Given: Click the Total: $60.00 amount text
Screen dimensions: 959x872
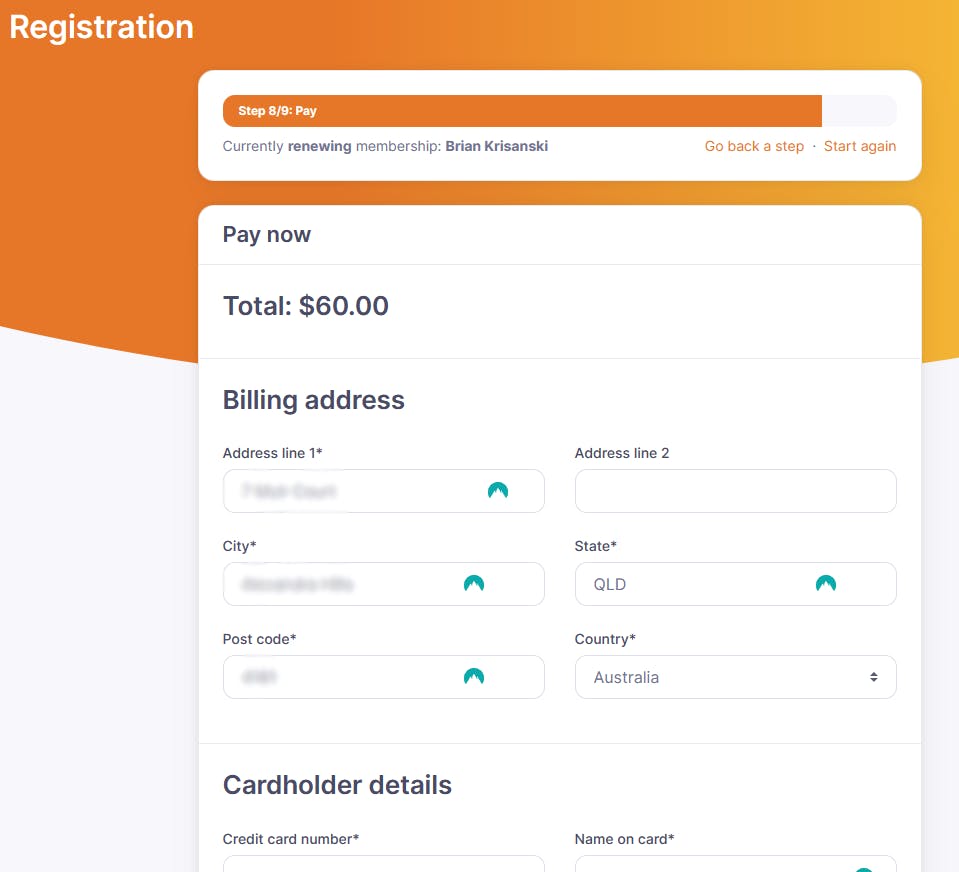Looking at the screenshot, I should click(x=306, y=306).
